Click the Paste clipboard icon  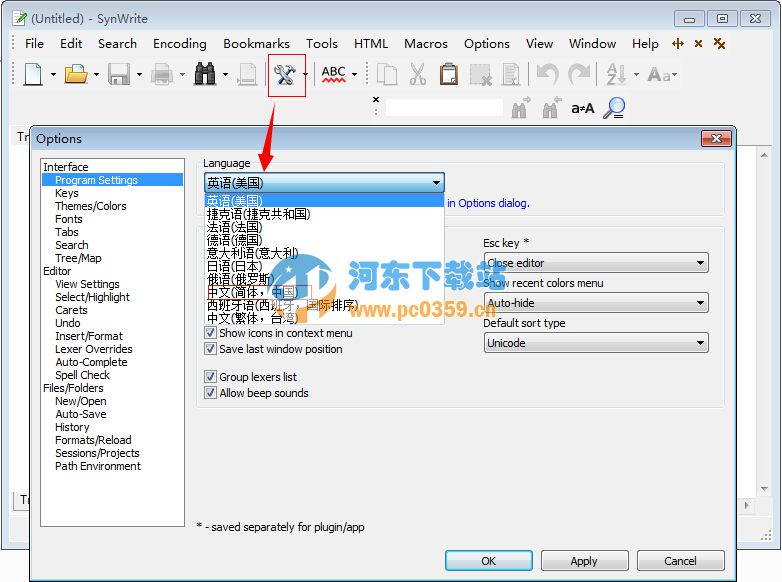coord(448,75)
